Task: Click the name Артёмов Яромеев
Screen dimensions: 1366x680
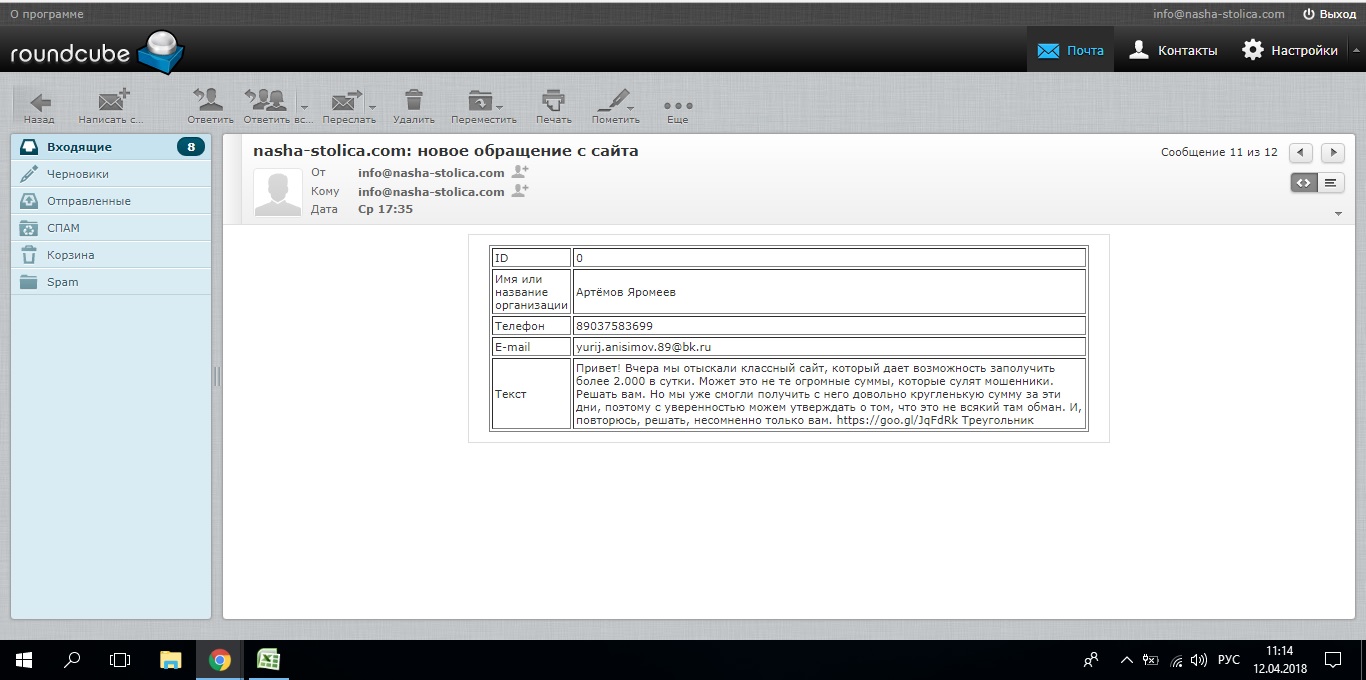Action: coord(626,292)
